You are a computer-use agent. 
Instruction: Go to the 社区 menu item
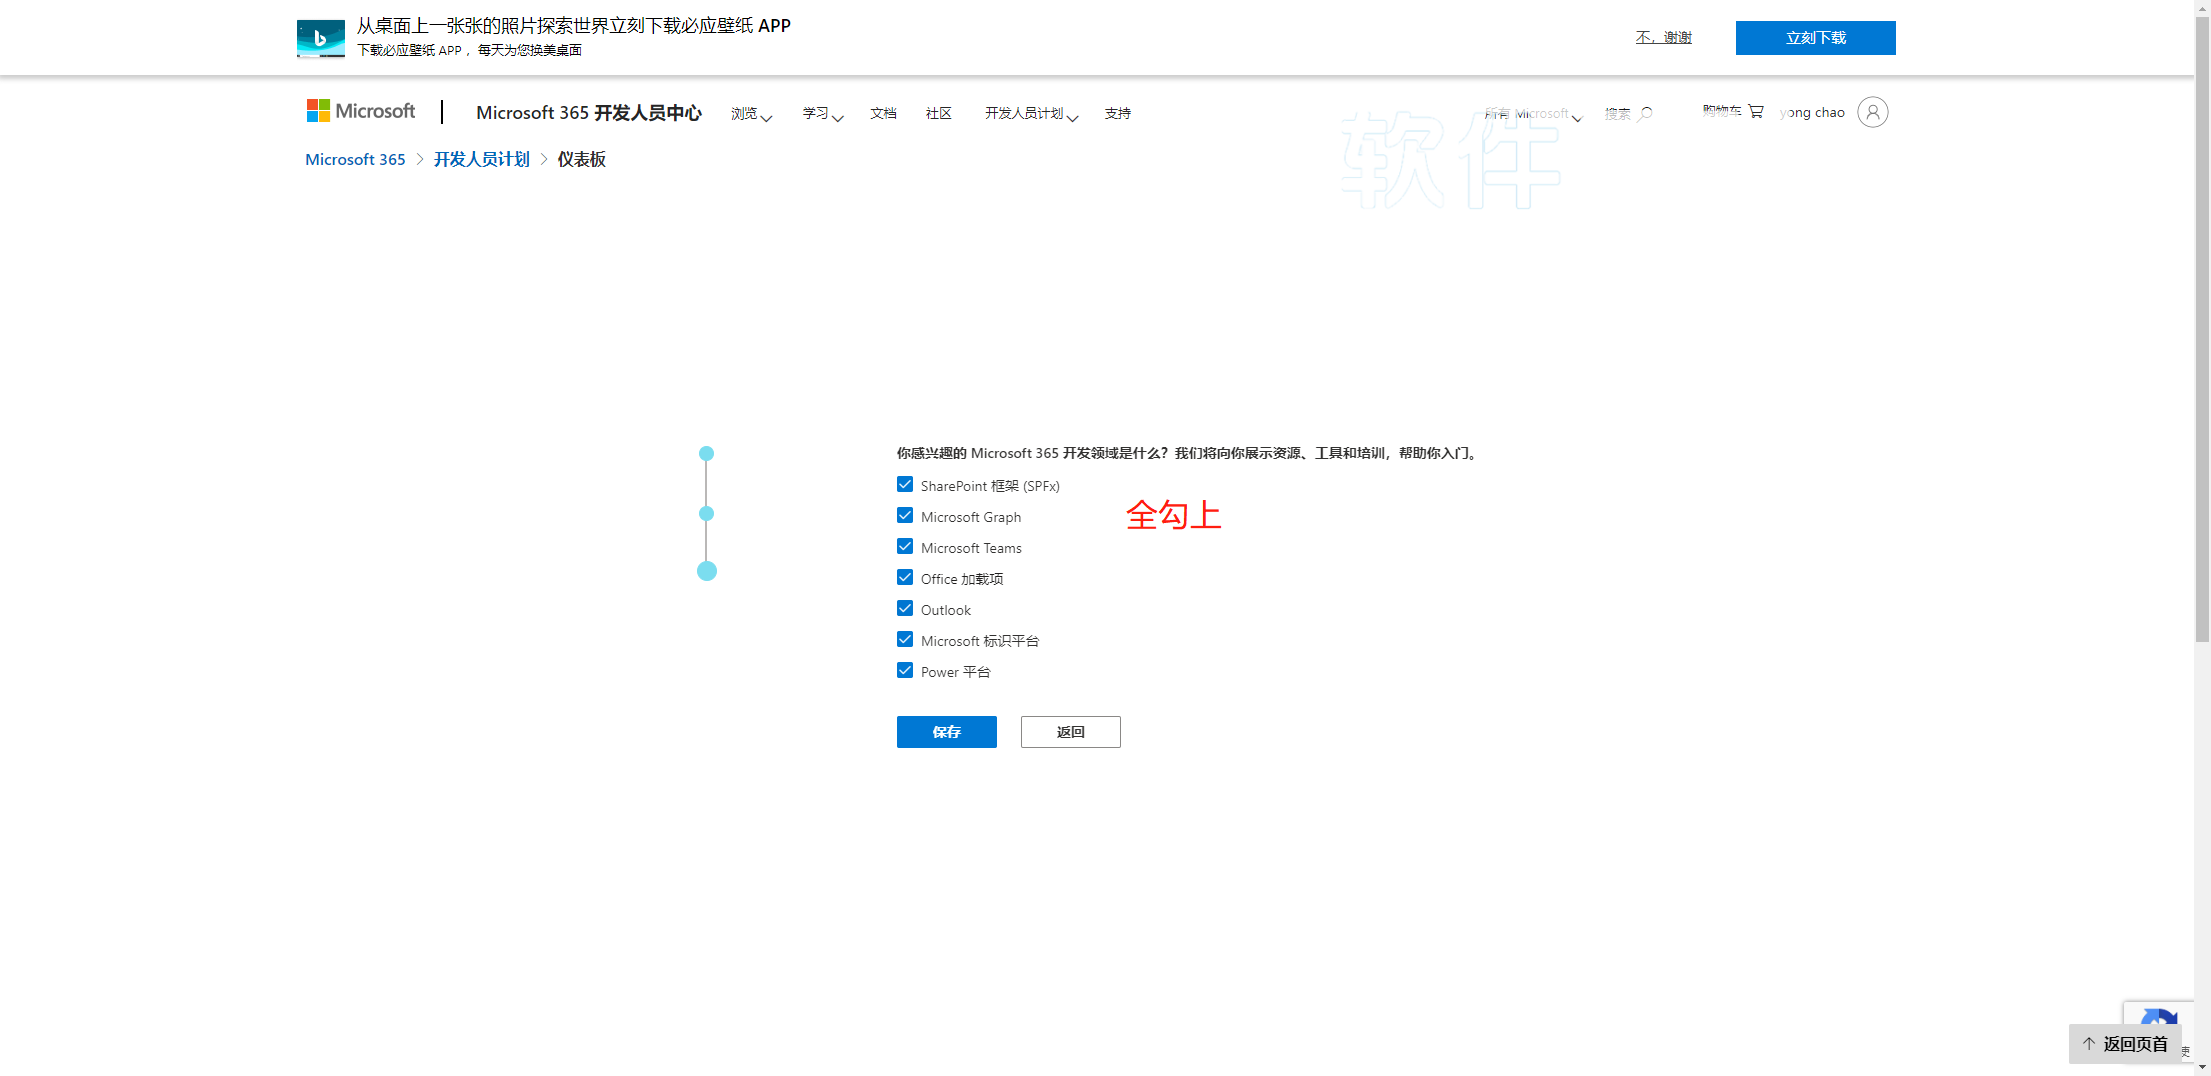[x=938, y=114]
